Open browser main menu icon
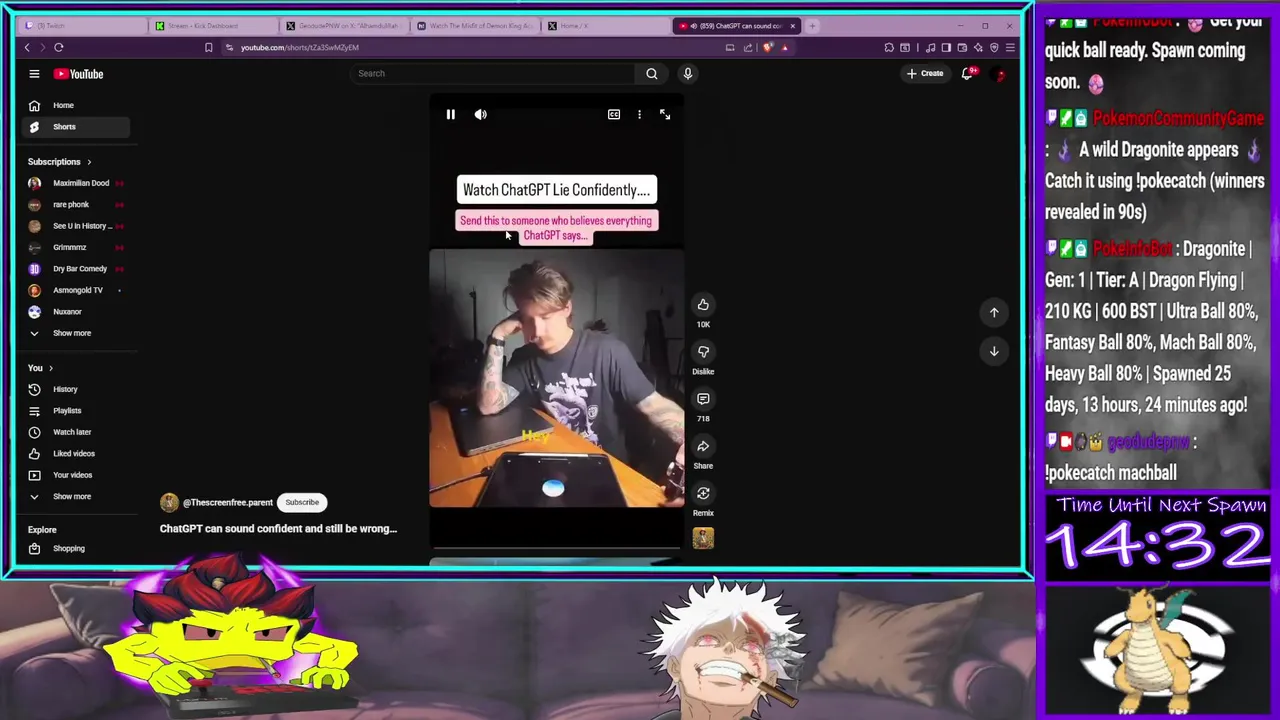 (1010, 47)
